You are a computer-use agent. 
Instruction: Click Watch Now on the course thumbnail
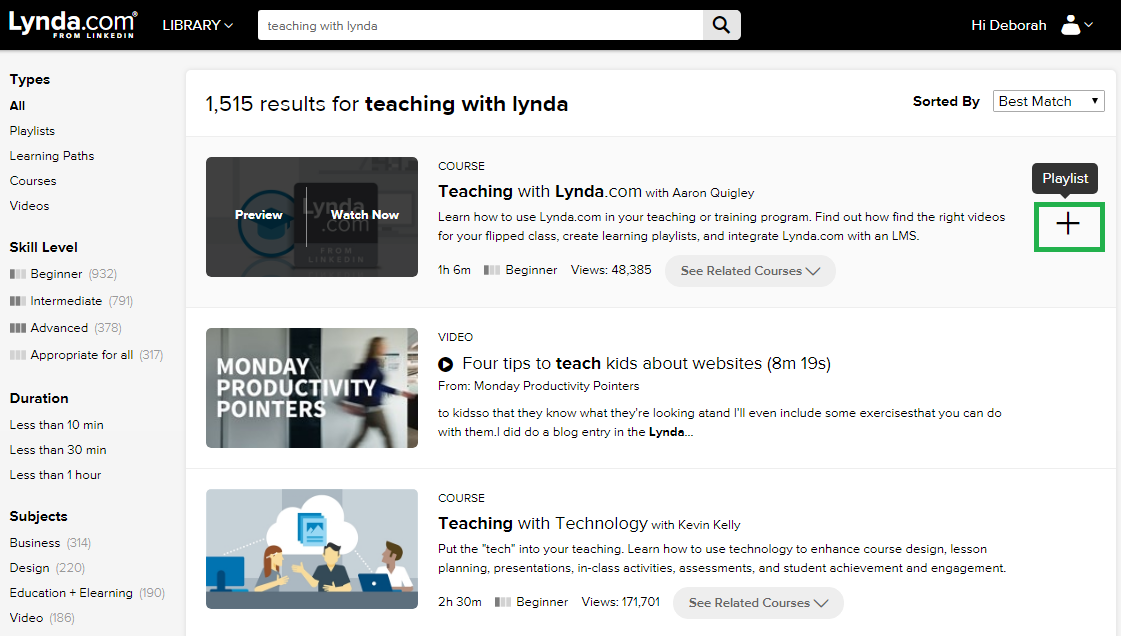(365, 215)
